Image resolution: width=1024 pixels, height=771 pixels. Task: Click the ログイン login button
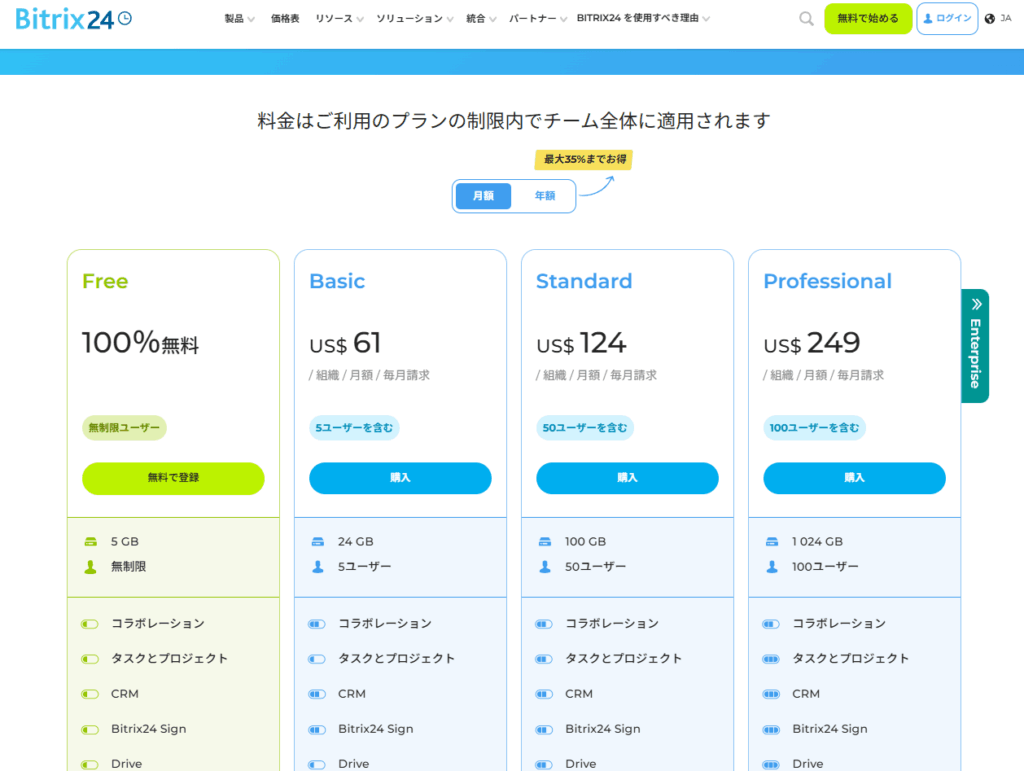pyautogui.click(x=946, y=19)
